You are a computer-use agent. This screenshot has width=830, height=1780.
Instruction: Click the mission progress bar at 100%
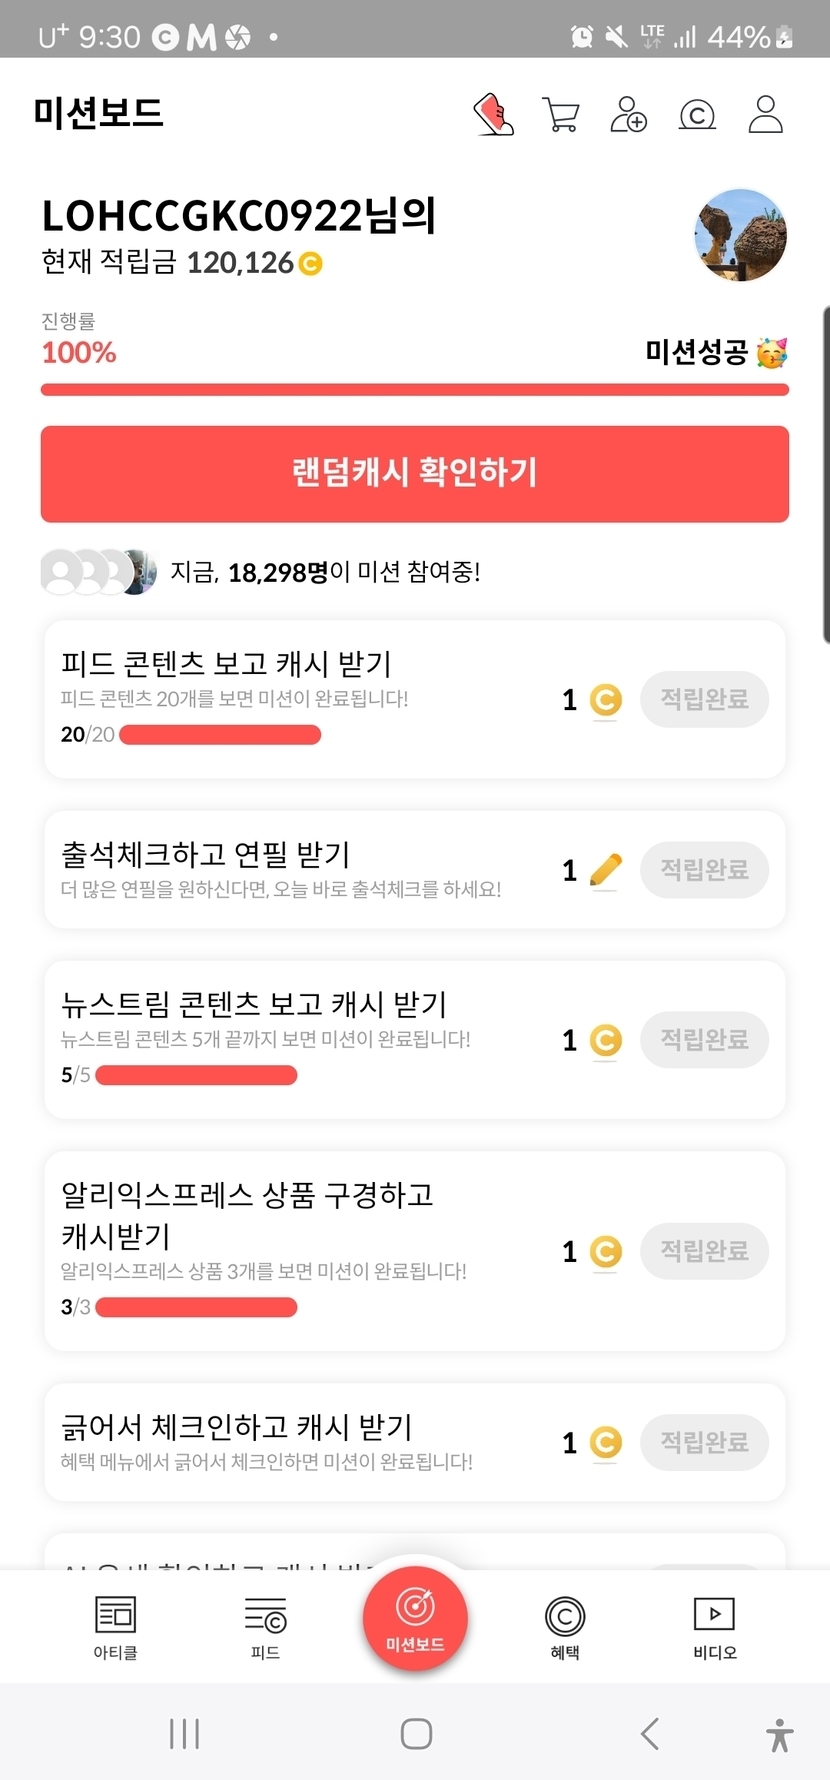[415, 390]
